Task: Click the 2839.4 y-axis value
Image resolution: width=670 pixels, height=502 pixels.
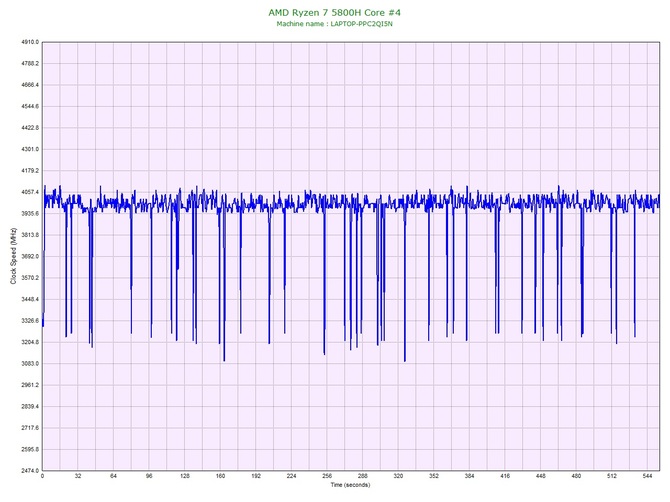Action: [x=30, y=406]
